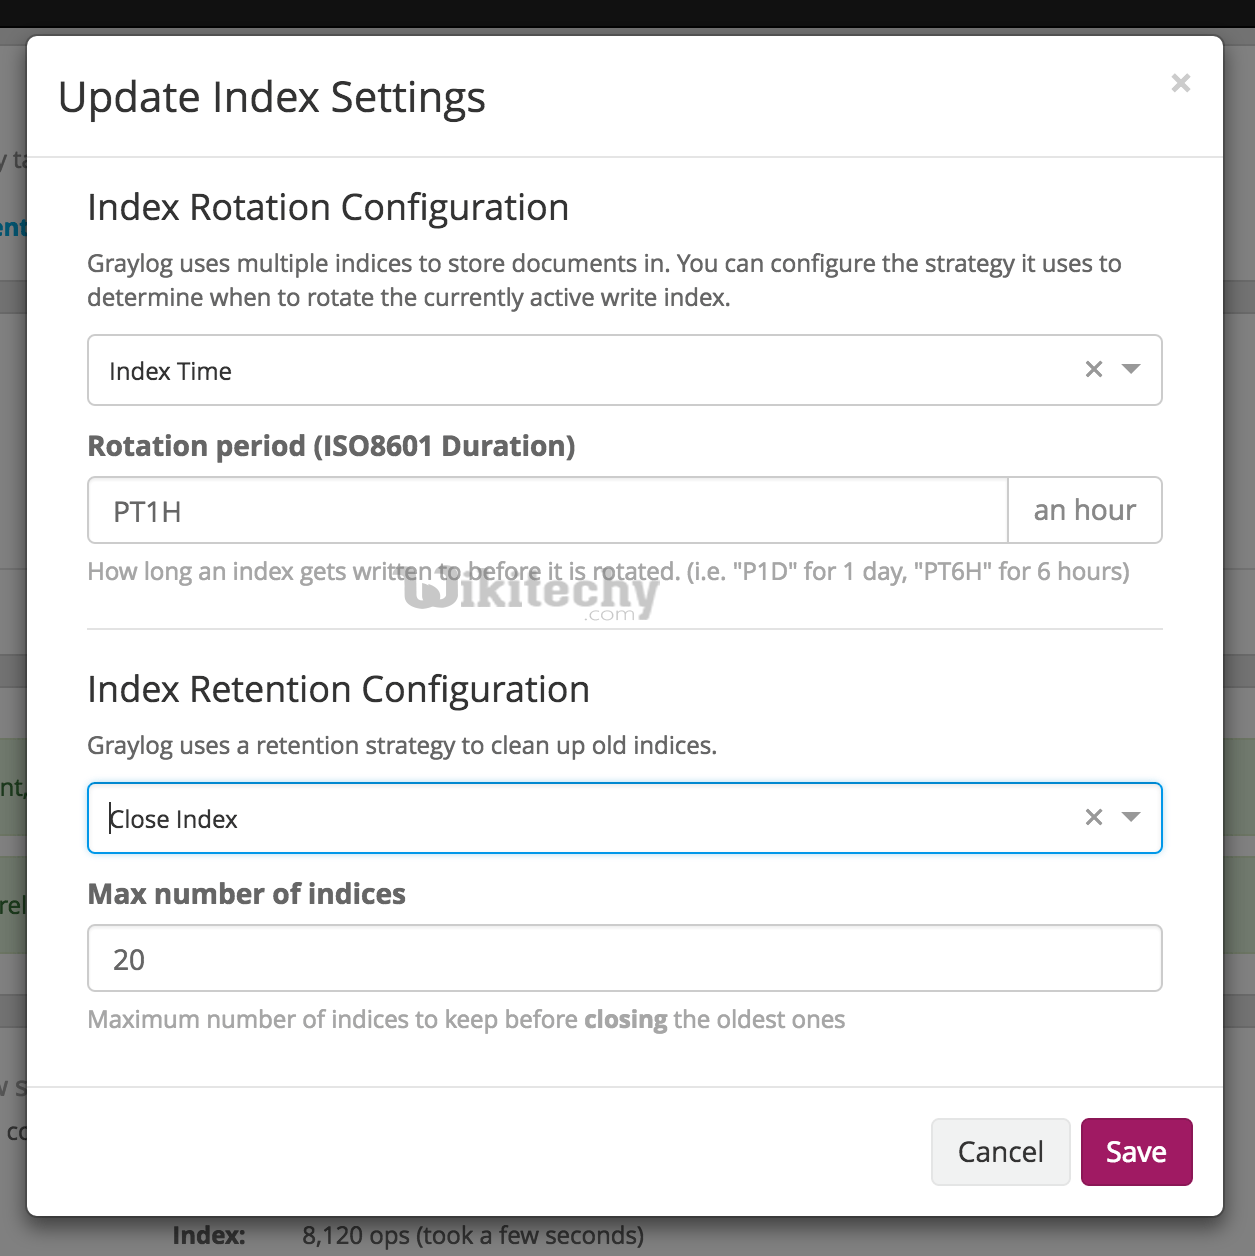Close the Update Index Settings dialog

[1181, 83]
